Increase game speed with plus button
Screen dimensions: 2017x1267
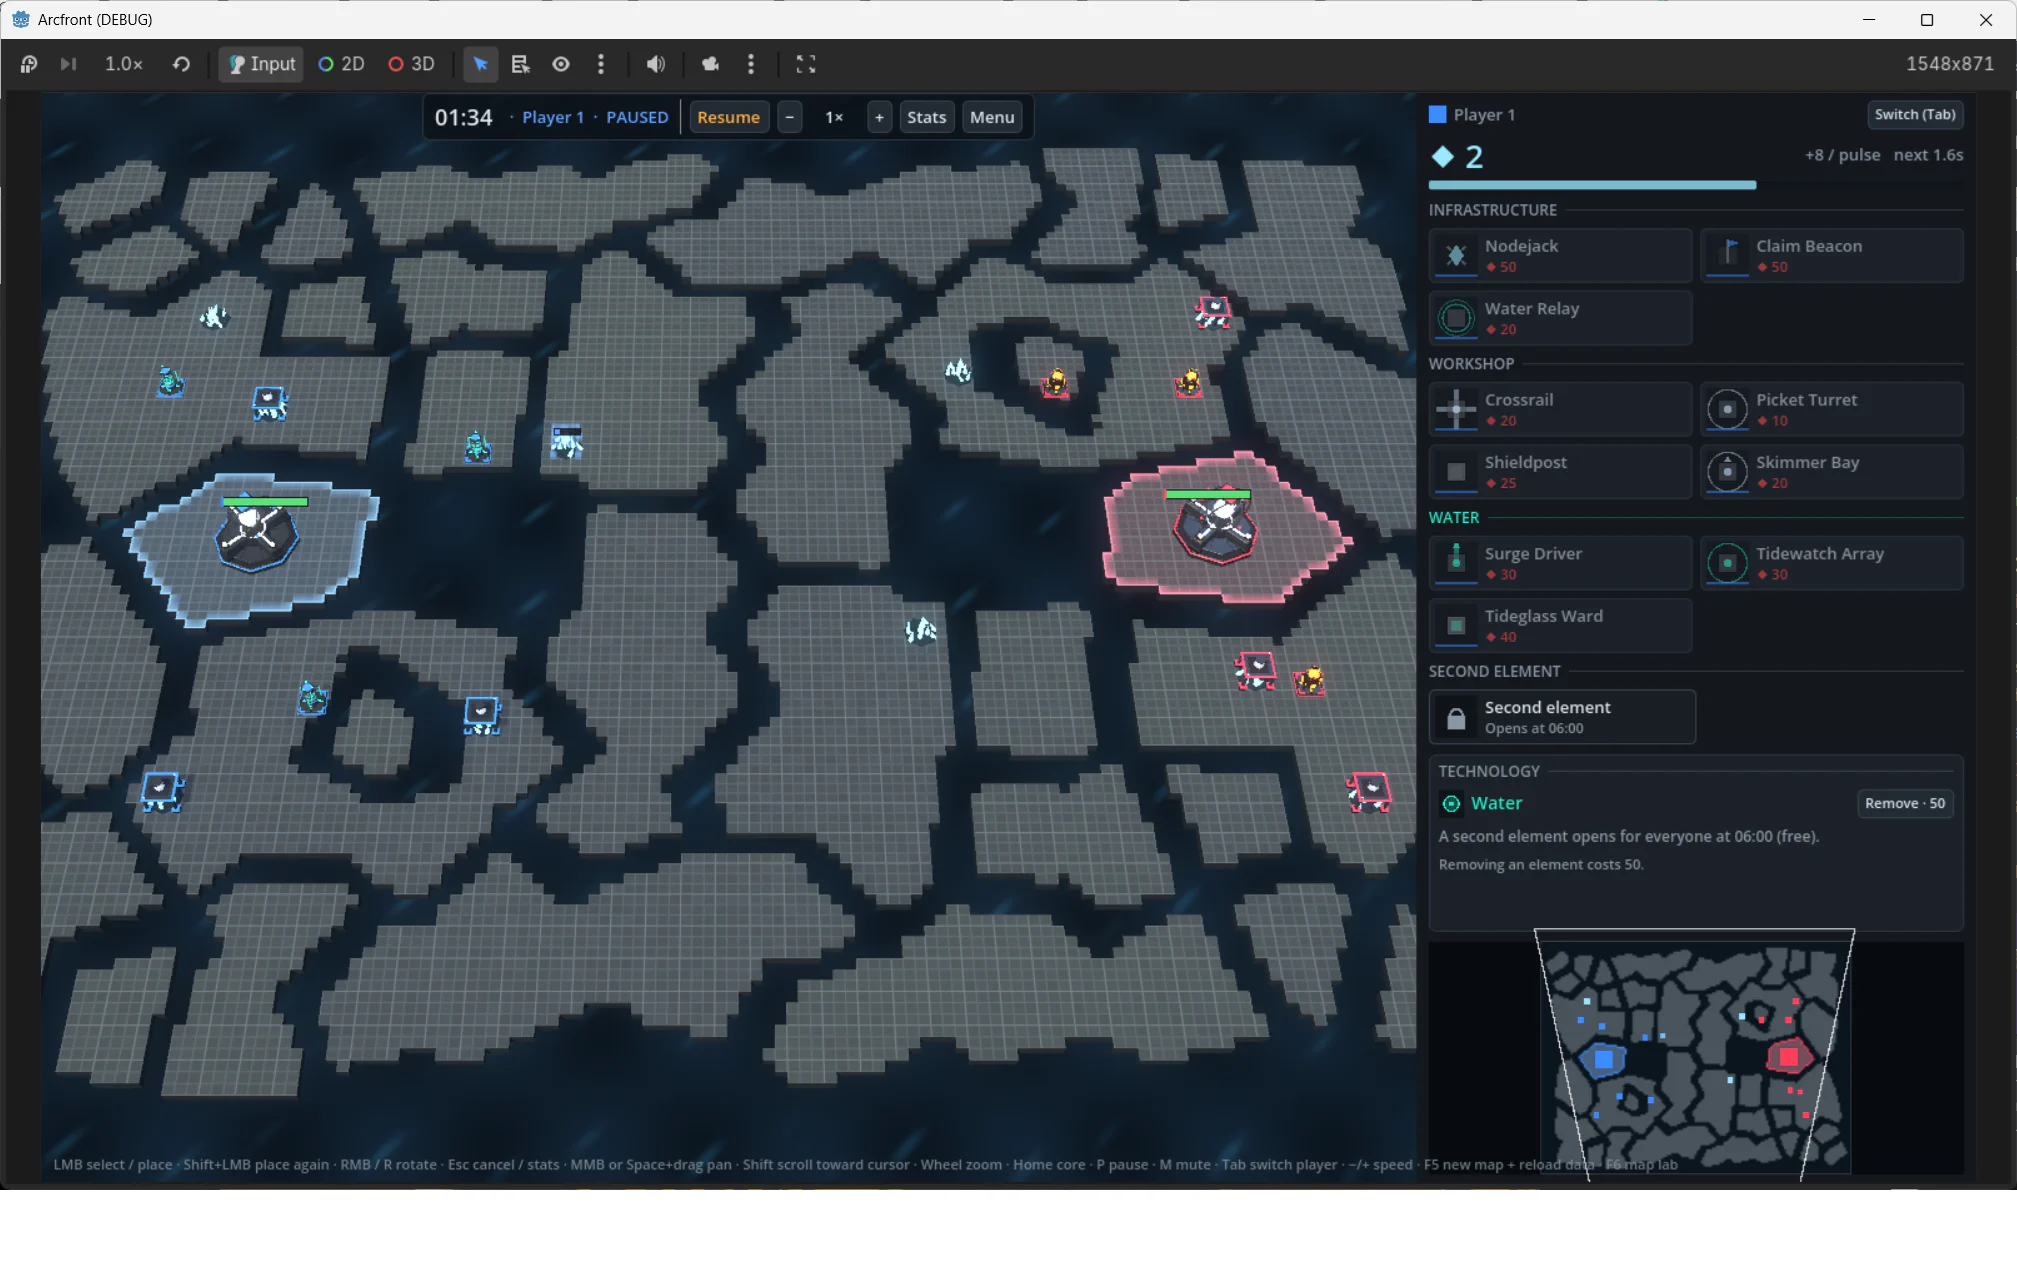(879, 117)
